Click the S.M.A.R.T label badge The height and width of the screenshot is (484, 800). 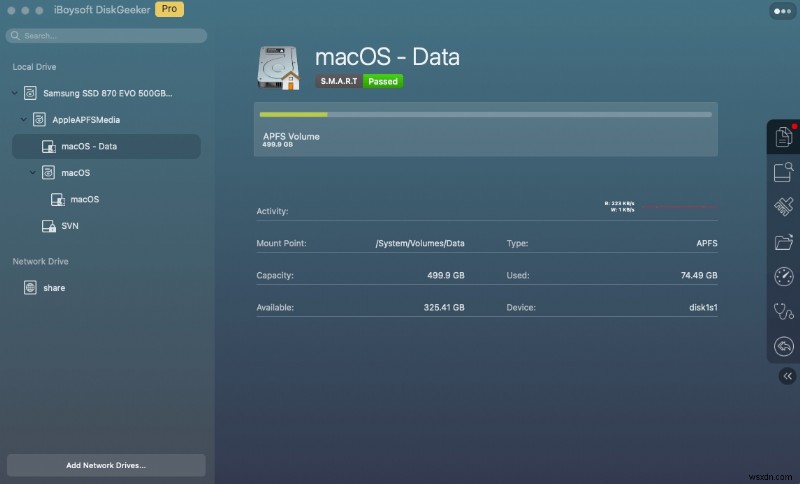(339, 81)
